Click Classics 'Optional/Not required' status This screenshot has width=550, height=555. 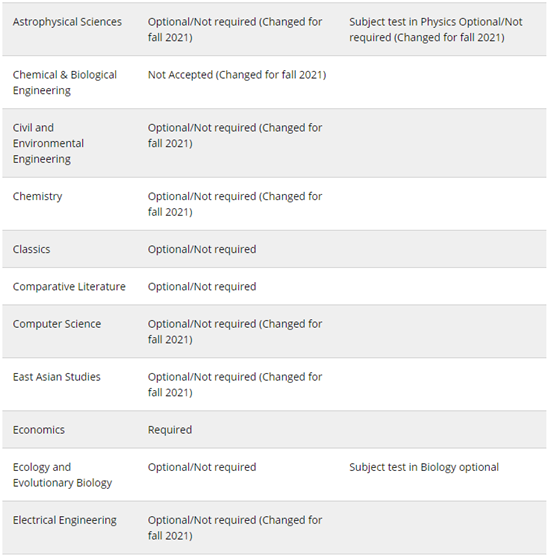202,250
